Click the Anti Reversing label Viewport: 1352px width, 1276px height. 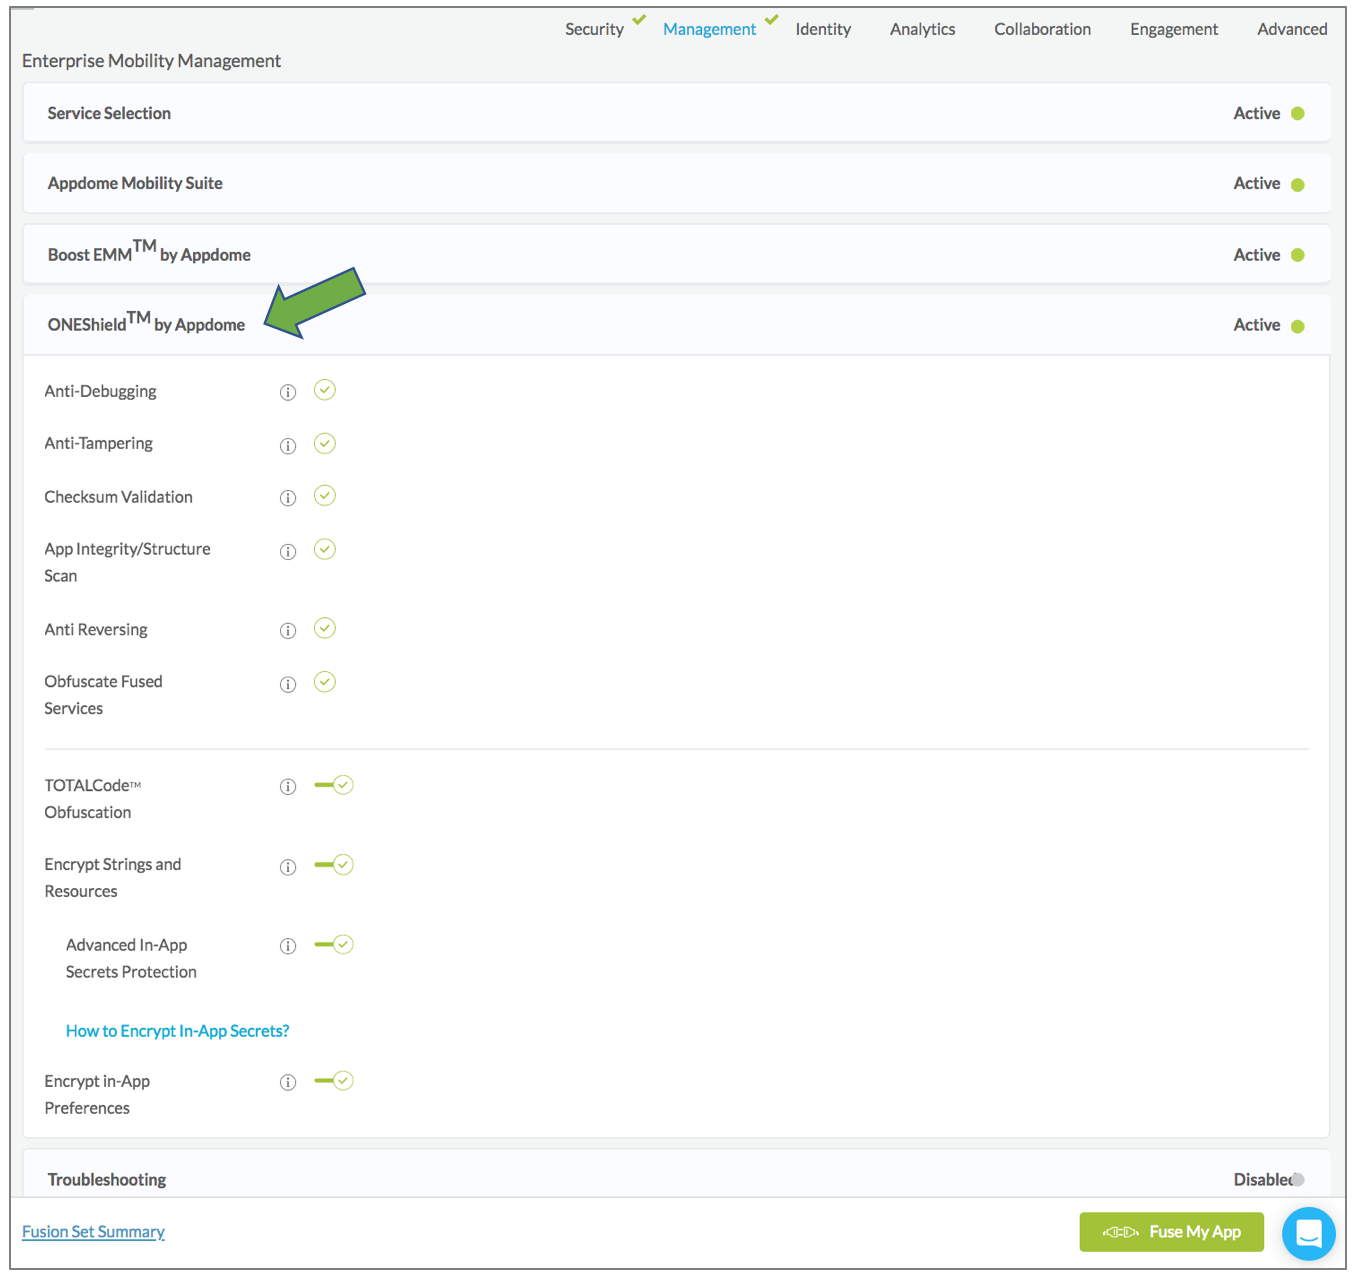coord(96,630)
